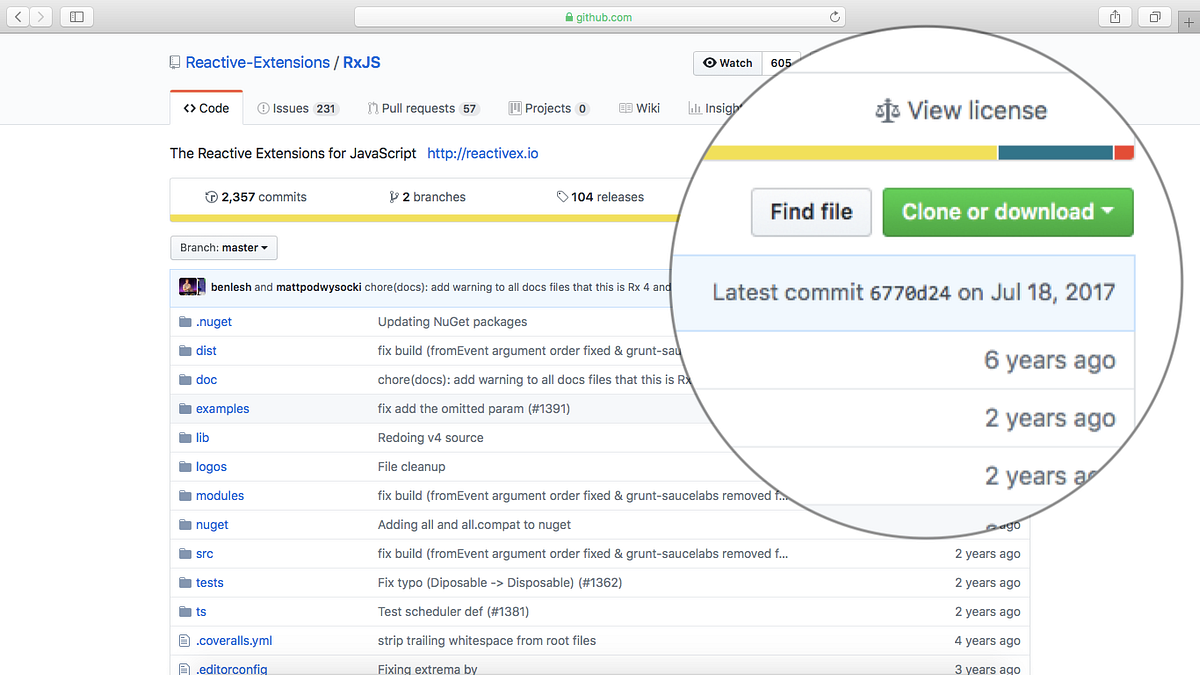1200x675 pixels.
Task: View the 2,357 commits history
Action: (256, 197)
